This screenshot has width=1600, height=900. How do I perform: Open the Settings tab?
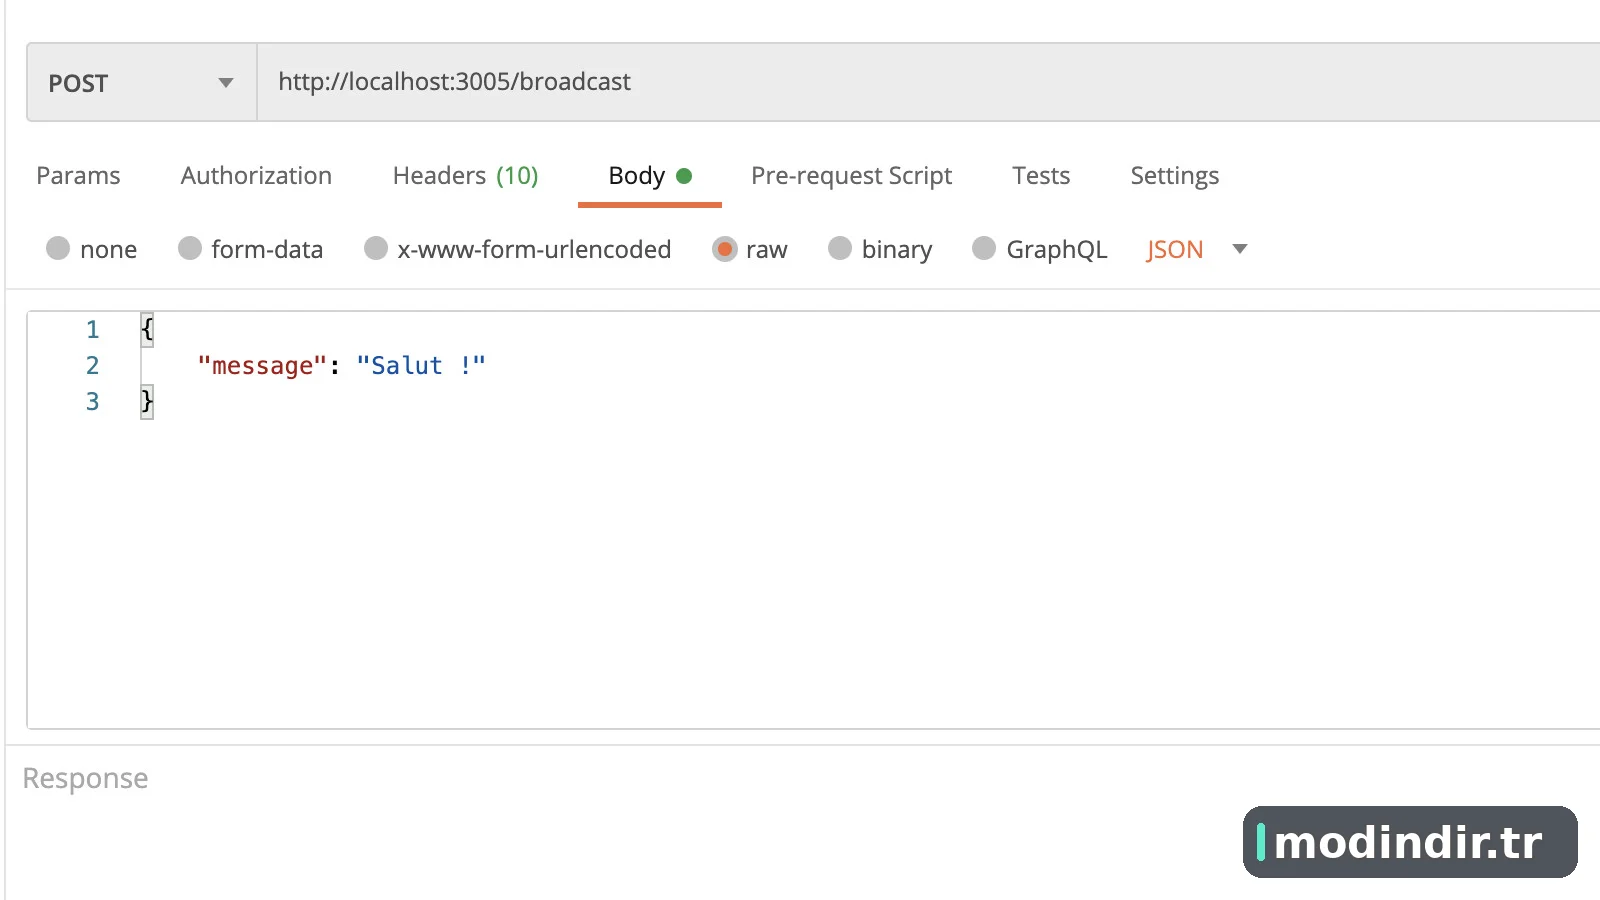tap(1174, 176)
